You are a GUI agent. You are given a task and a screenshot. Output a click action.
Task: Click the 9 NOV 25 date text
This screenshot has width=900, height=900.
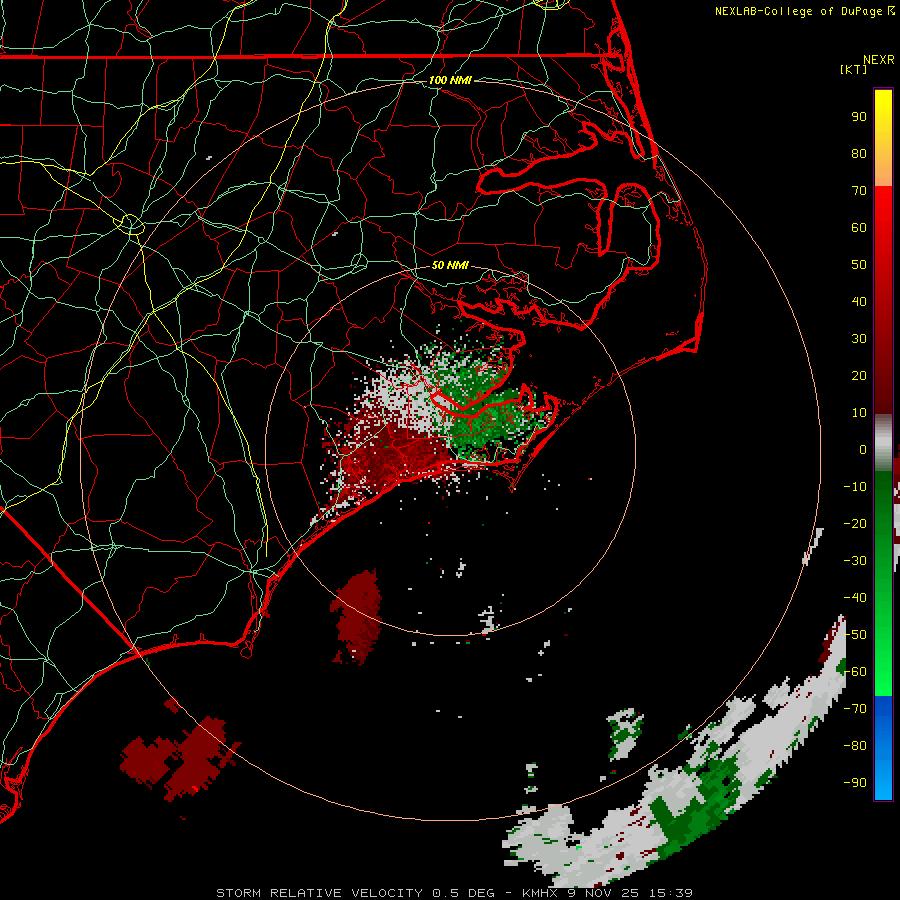tap(603, 893)
